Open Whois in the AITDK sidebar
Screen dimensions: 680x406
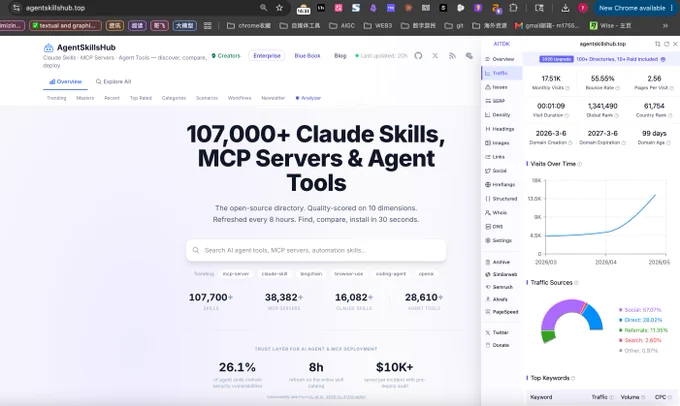(x=496, y=213)
